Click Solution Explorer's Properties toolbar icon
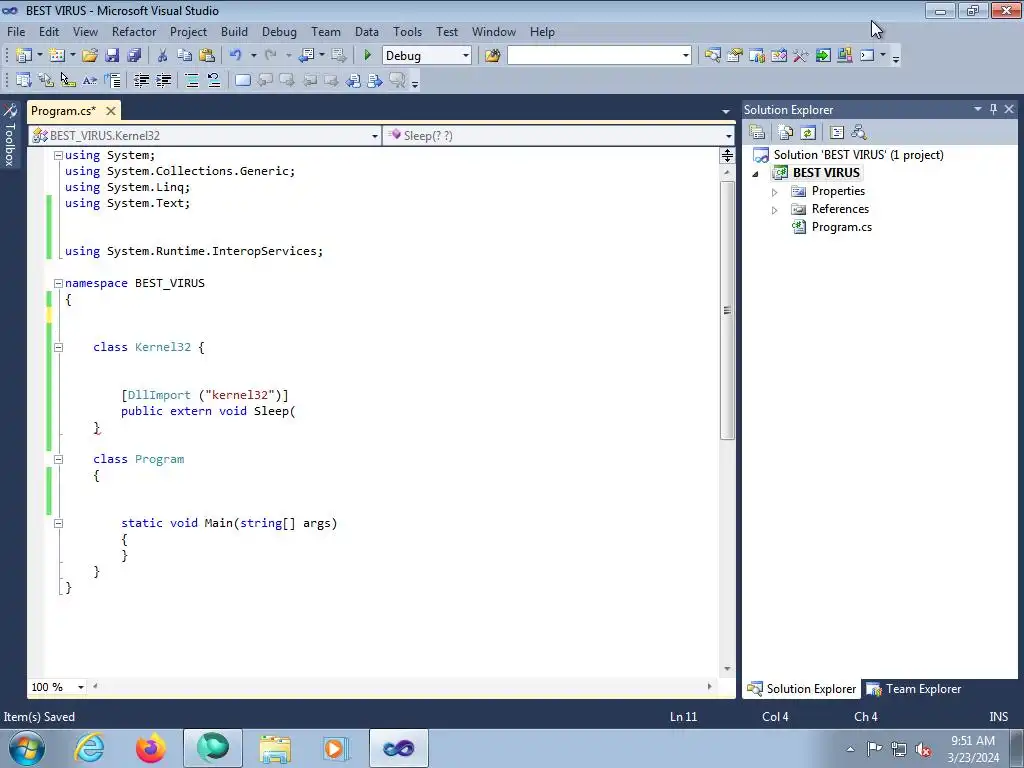This screenshot has width=1024, height=768. [757, 133]
